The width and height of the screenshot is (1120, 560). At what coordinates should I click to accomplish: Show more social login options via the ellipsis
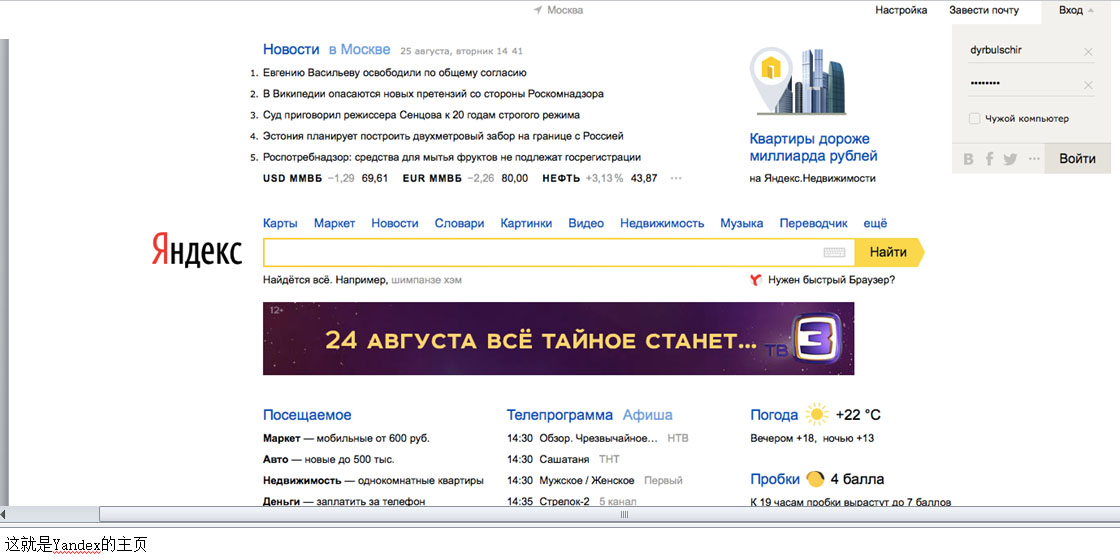click(1034, 159)
